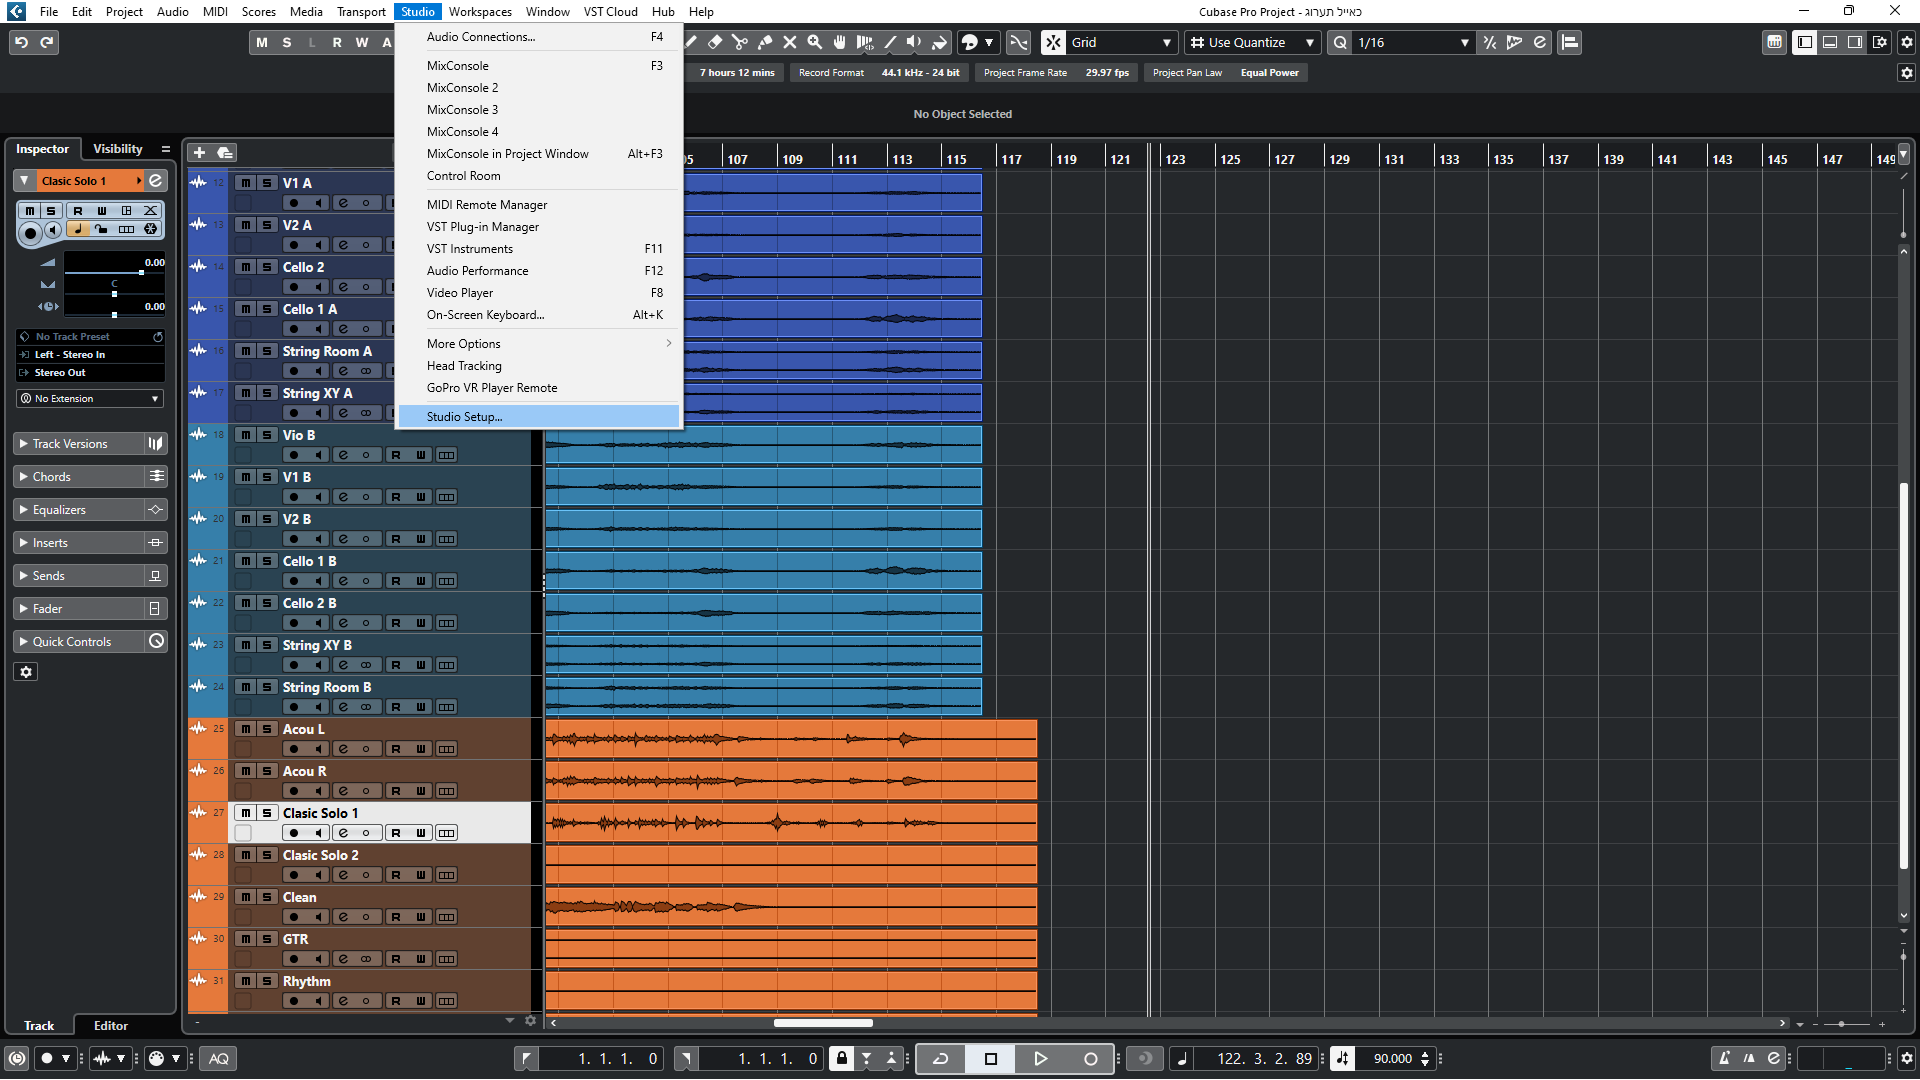Expand the Equalizers inspector section
This screenshot has height=1080, width=1920.
60,510
